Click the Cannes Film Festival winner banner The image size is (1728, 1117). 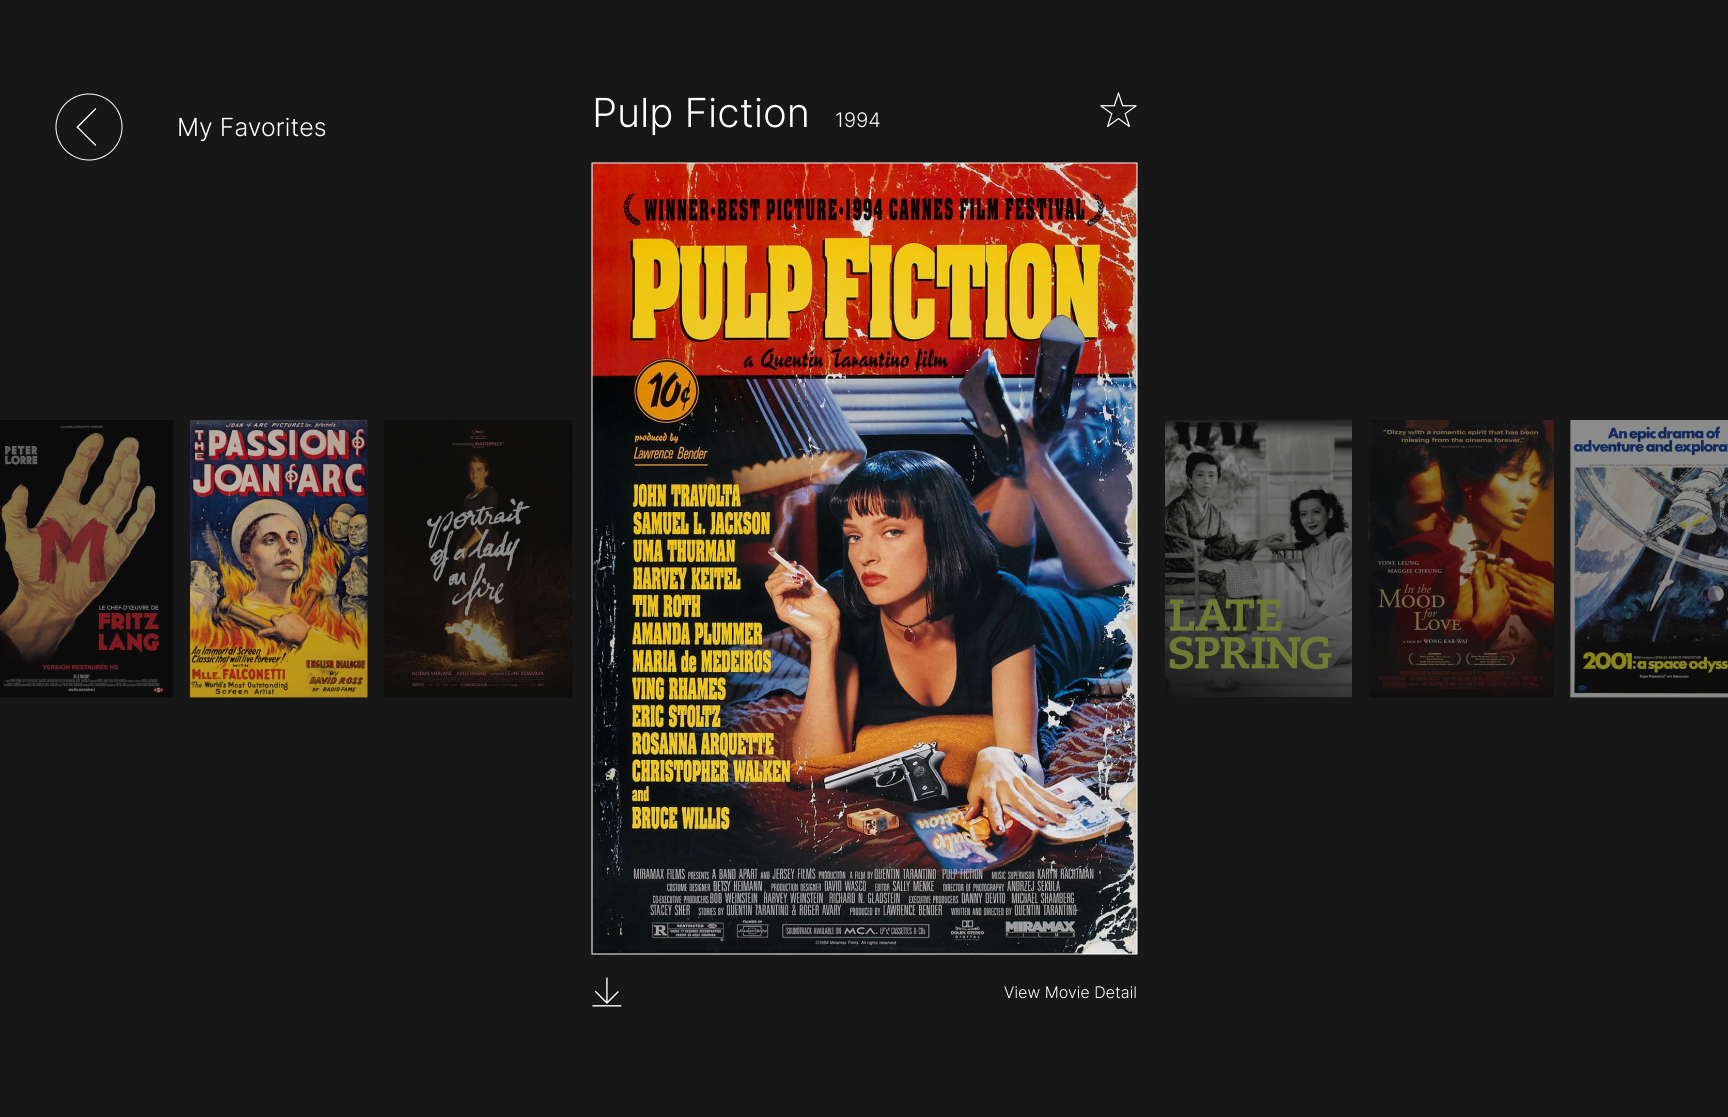click(x=864, y=209)
